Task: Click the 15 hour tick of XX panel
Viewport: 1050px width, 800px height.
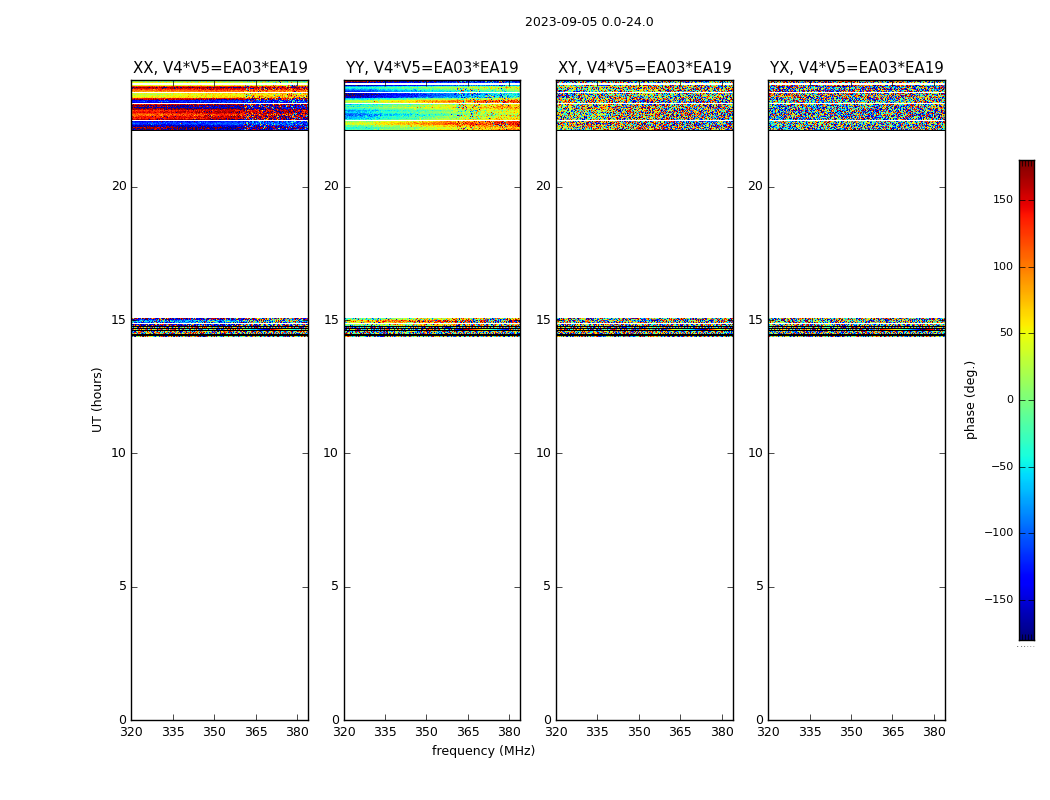Action: point(119,320)
